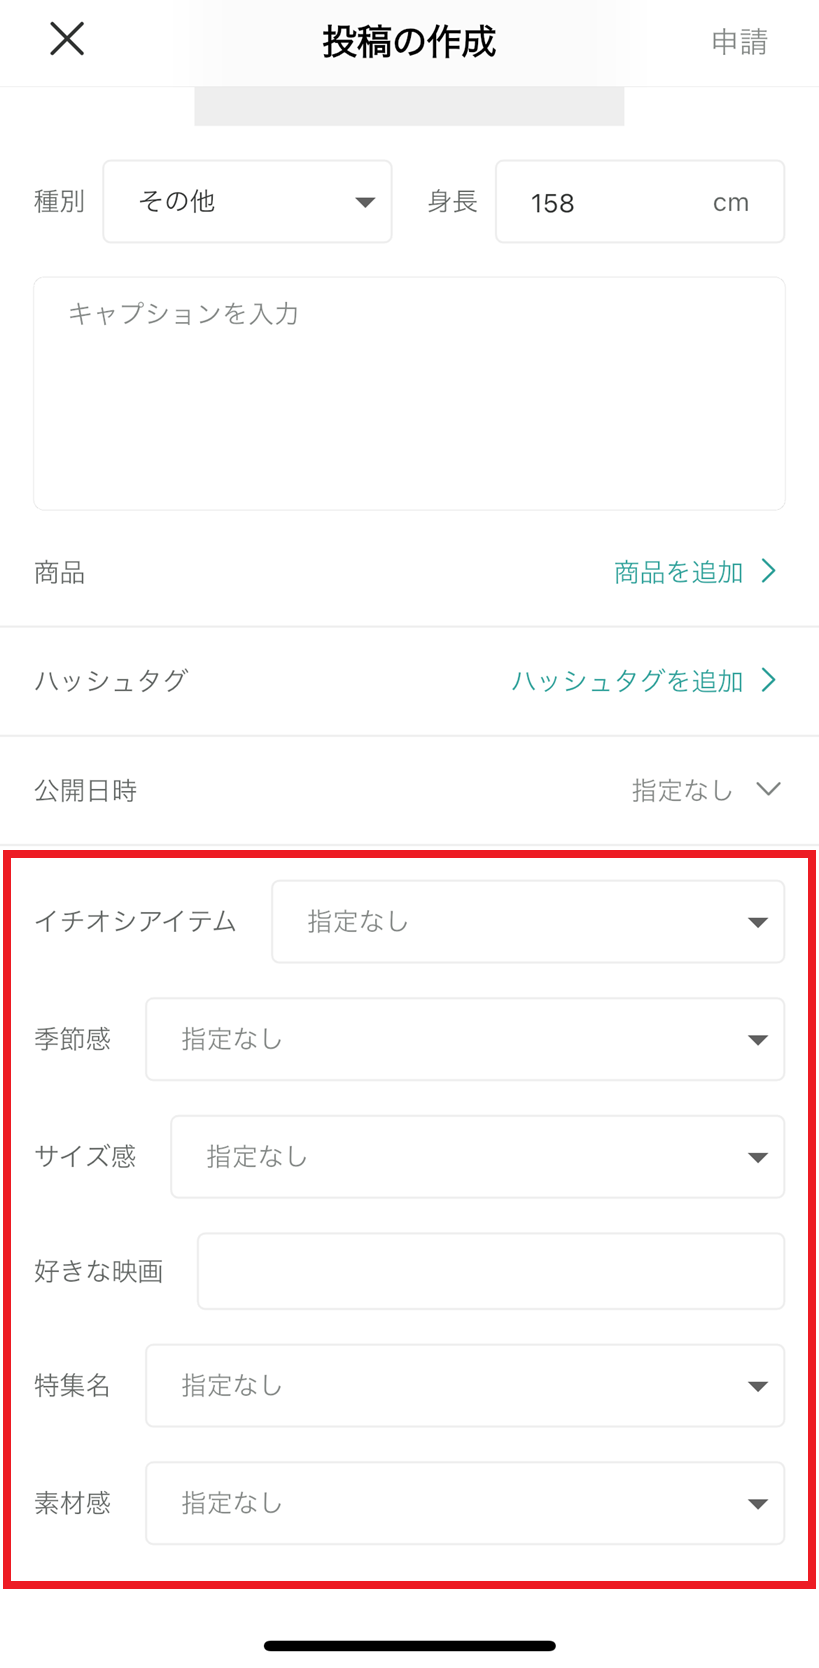The image size is (819, 1668).
Task: Click the chevron next to ハッシュタグを追加
Action: pos(768,680)
